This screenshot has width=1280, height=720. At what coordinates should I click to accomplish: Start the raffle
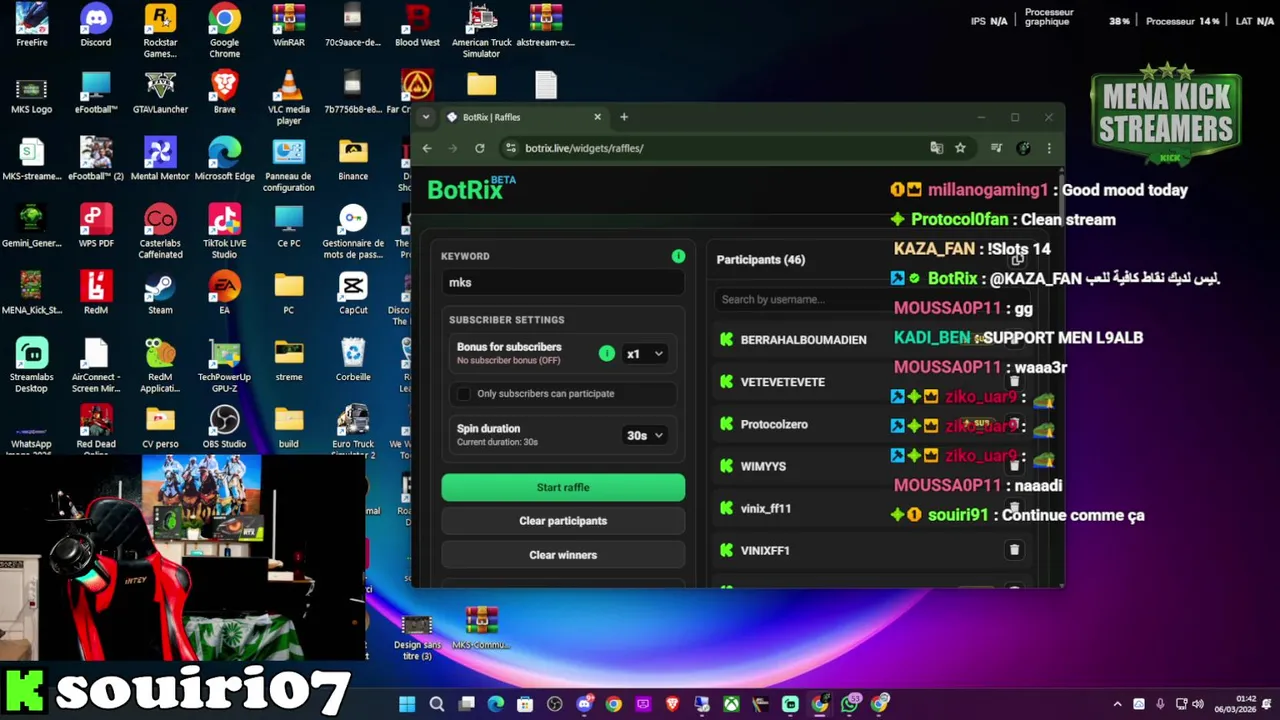tap(563, 487)
